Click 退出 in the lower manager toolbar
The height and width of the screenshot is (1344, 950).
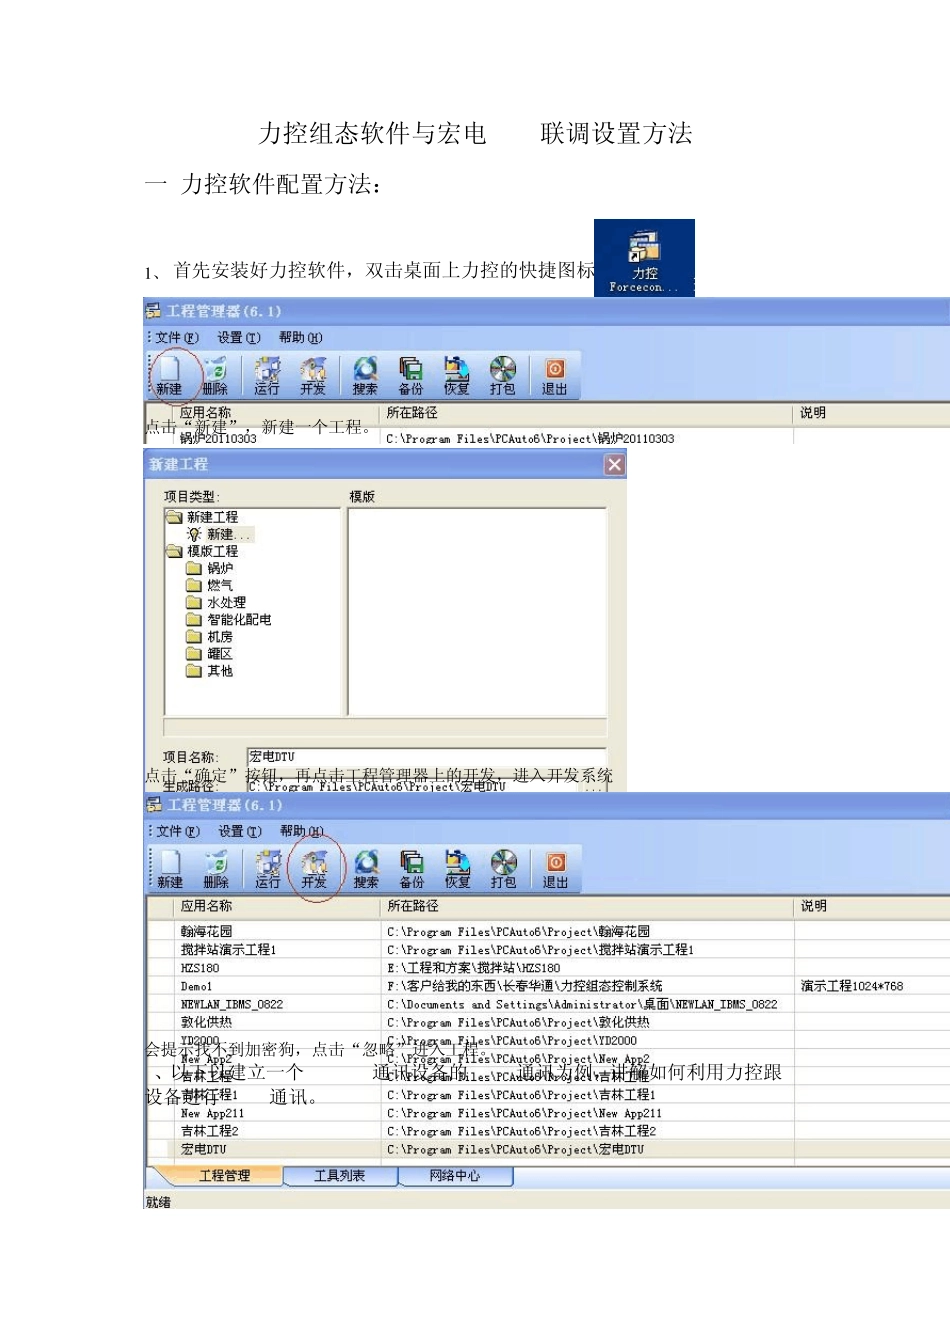(556, 868)
